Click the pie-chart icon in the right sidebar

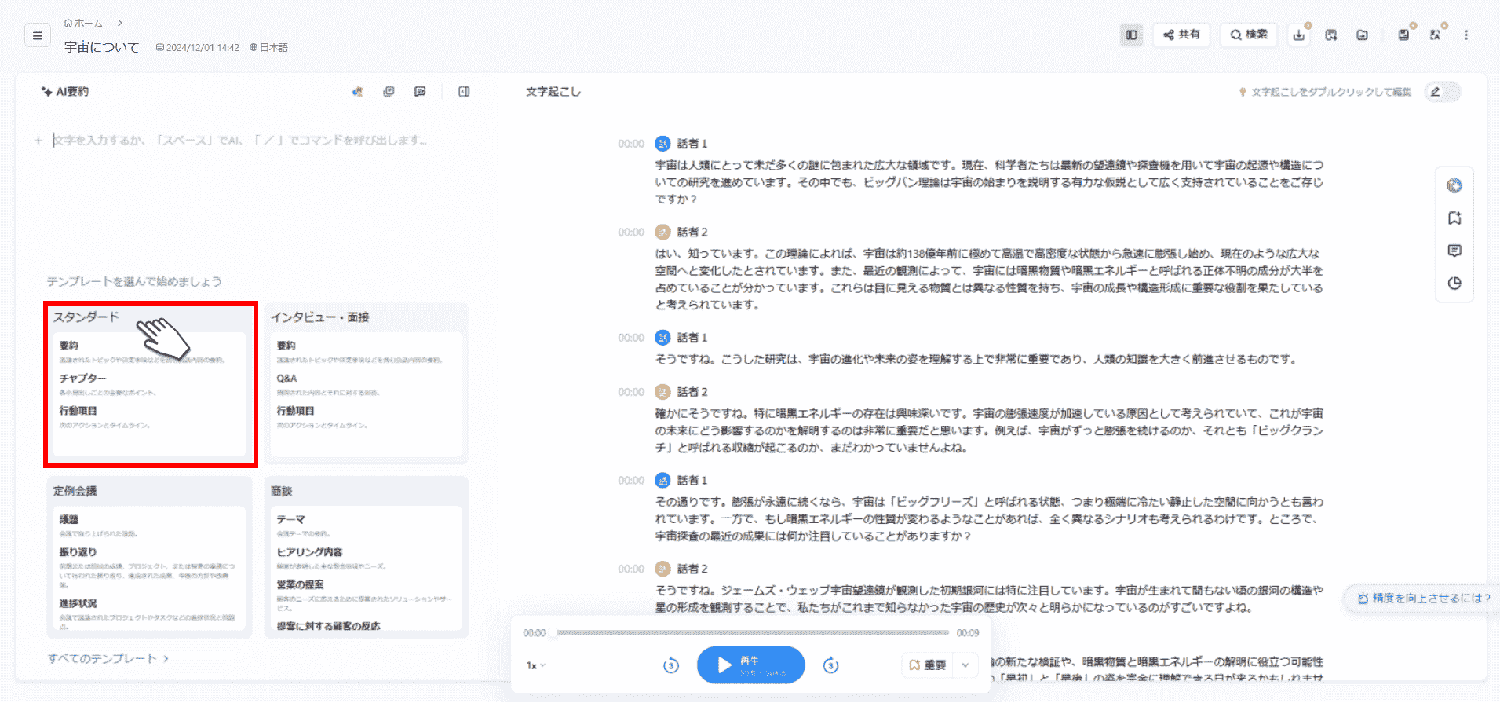tap(1454, 283)
